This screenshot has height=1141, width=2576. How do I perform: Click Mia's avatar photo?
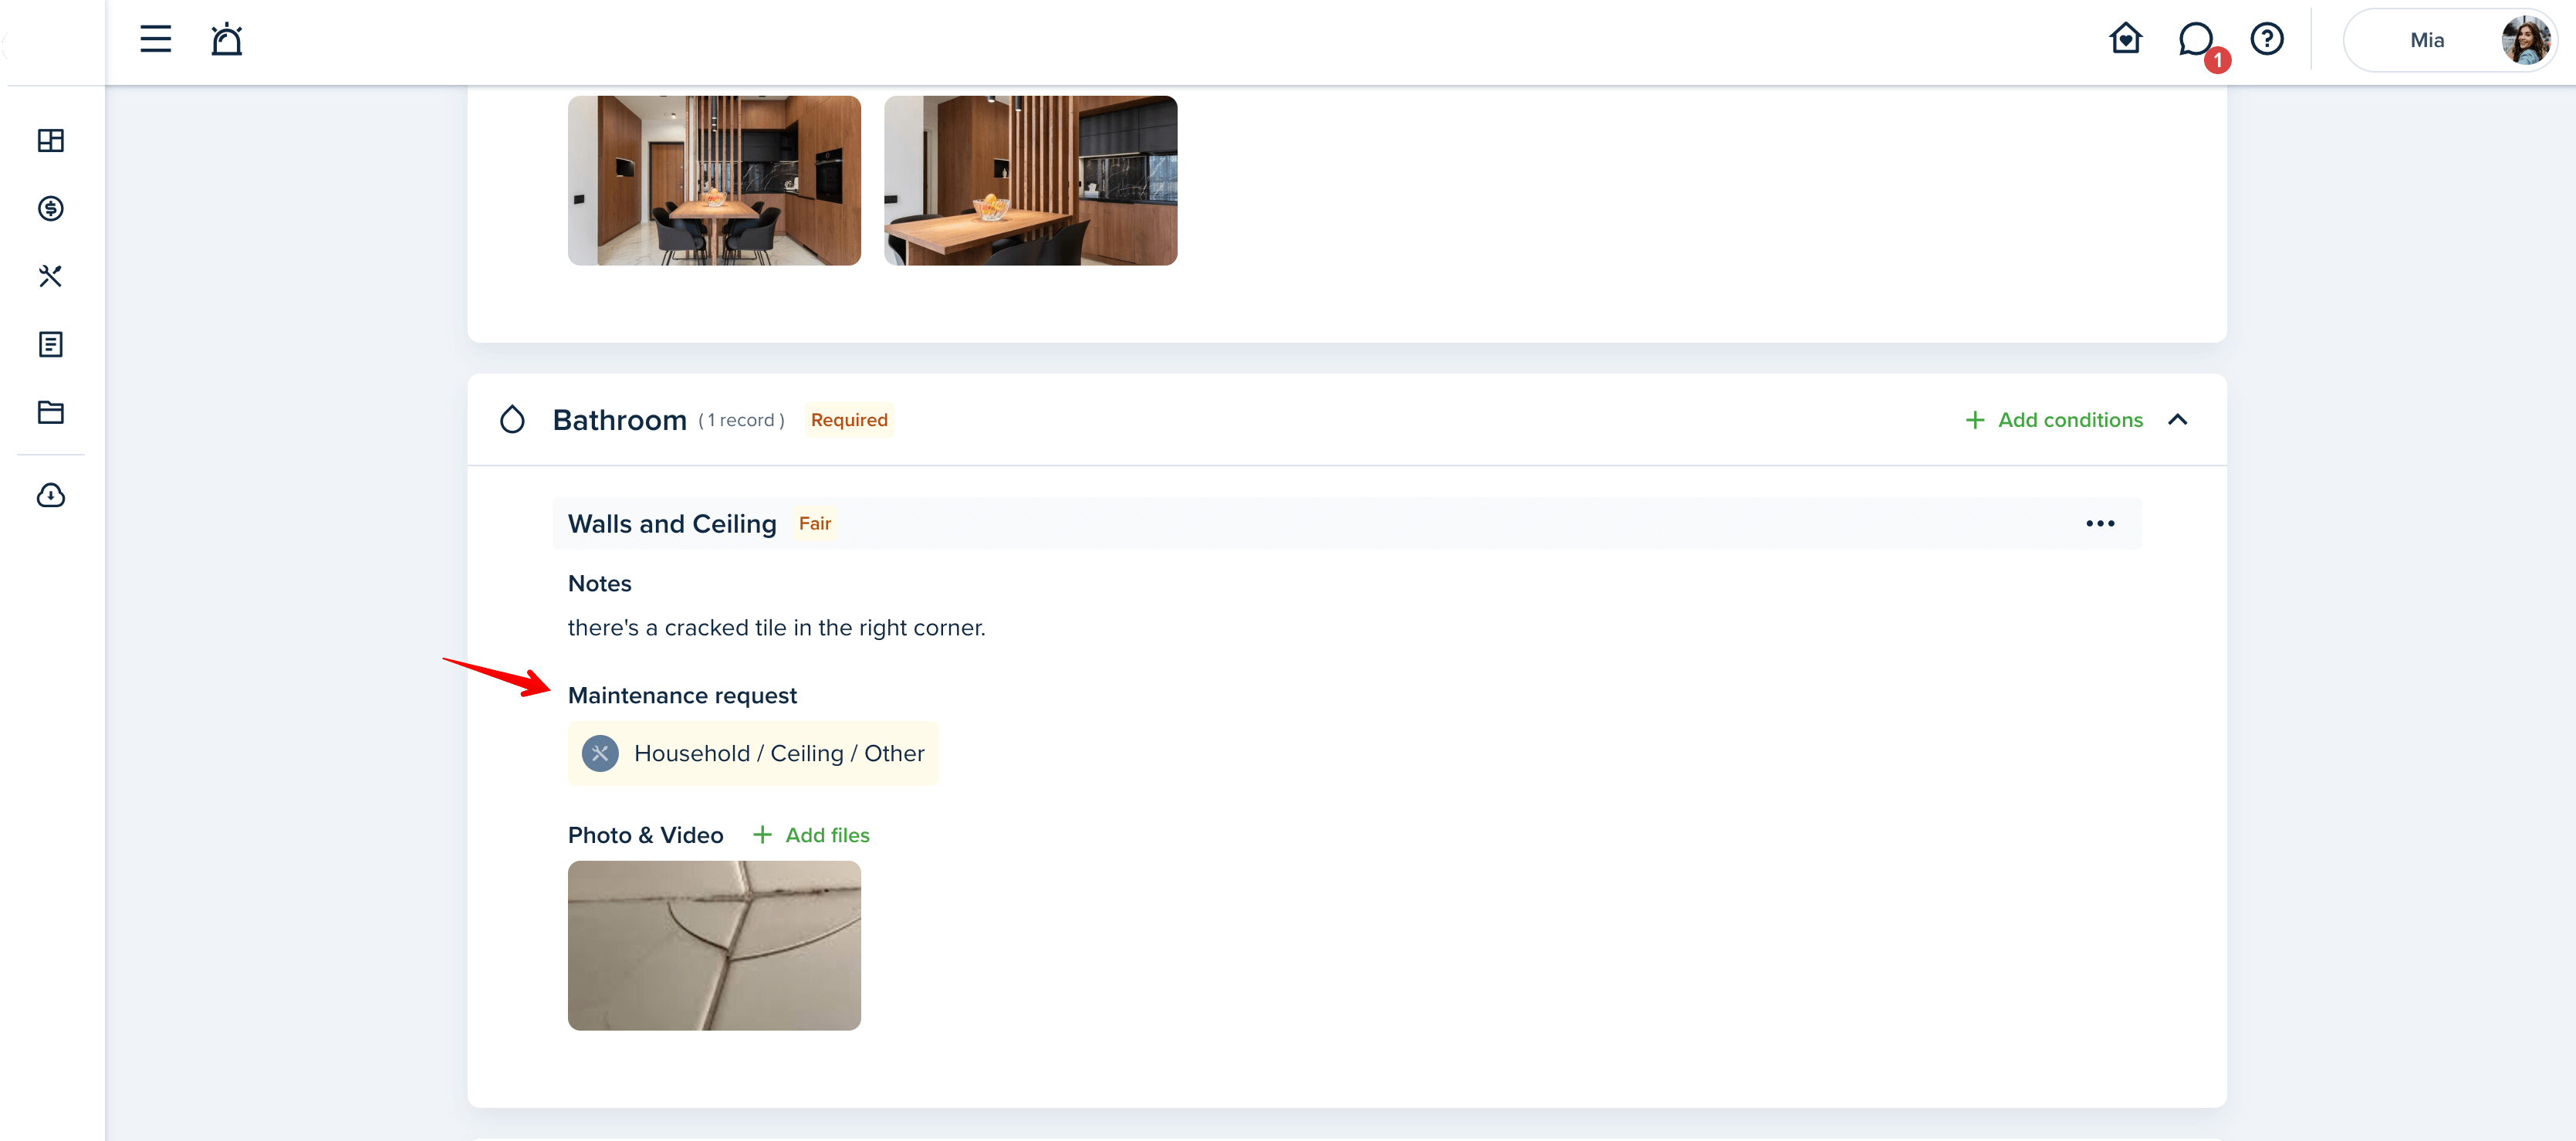click(x=2525, y=40)
